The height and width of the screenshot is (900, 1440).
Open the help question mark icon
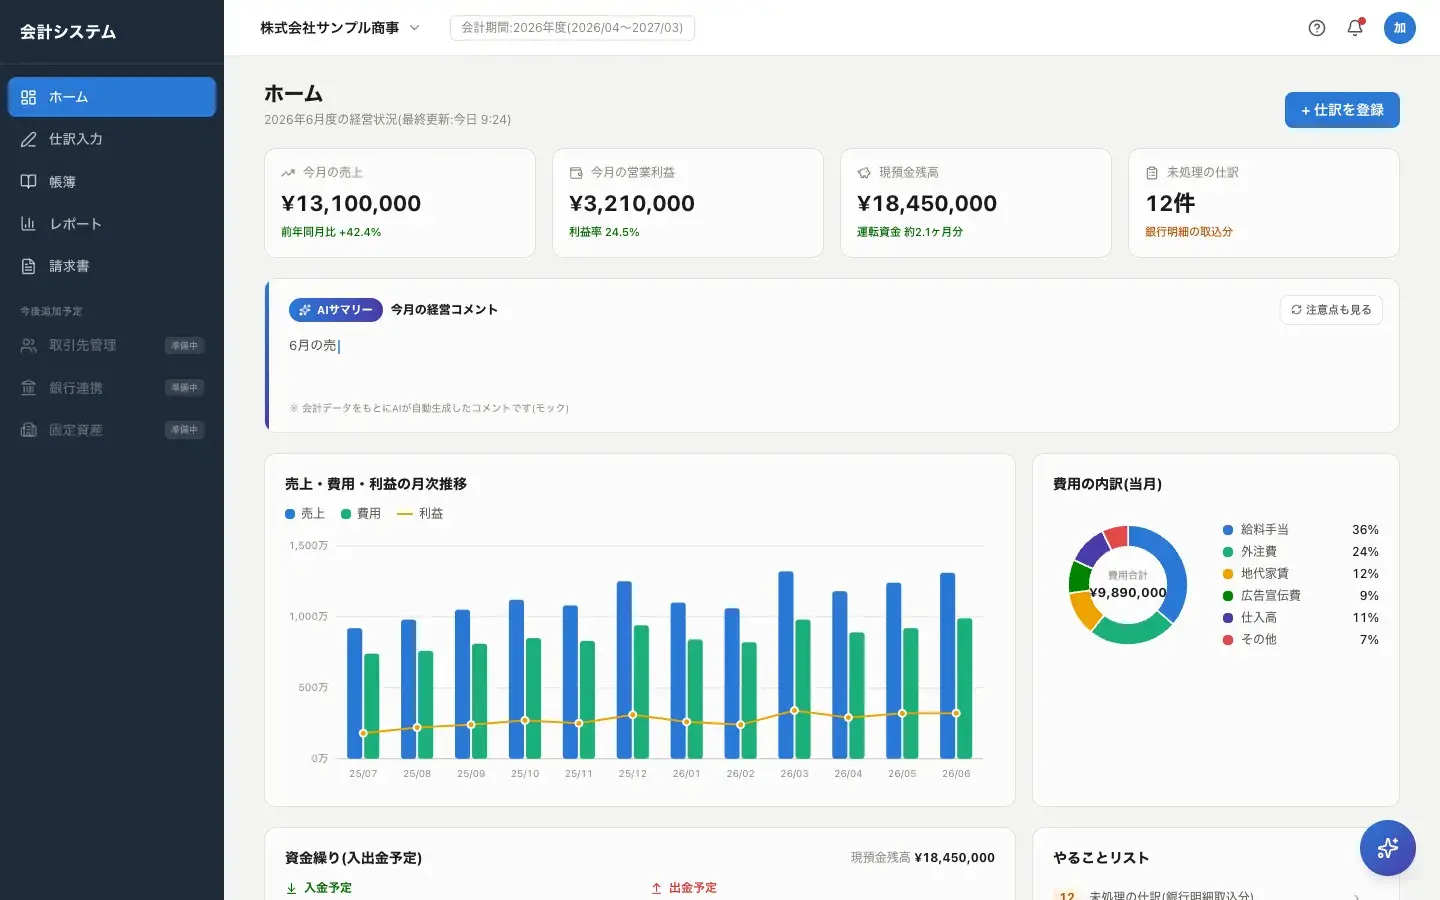[1317, 28]
